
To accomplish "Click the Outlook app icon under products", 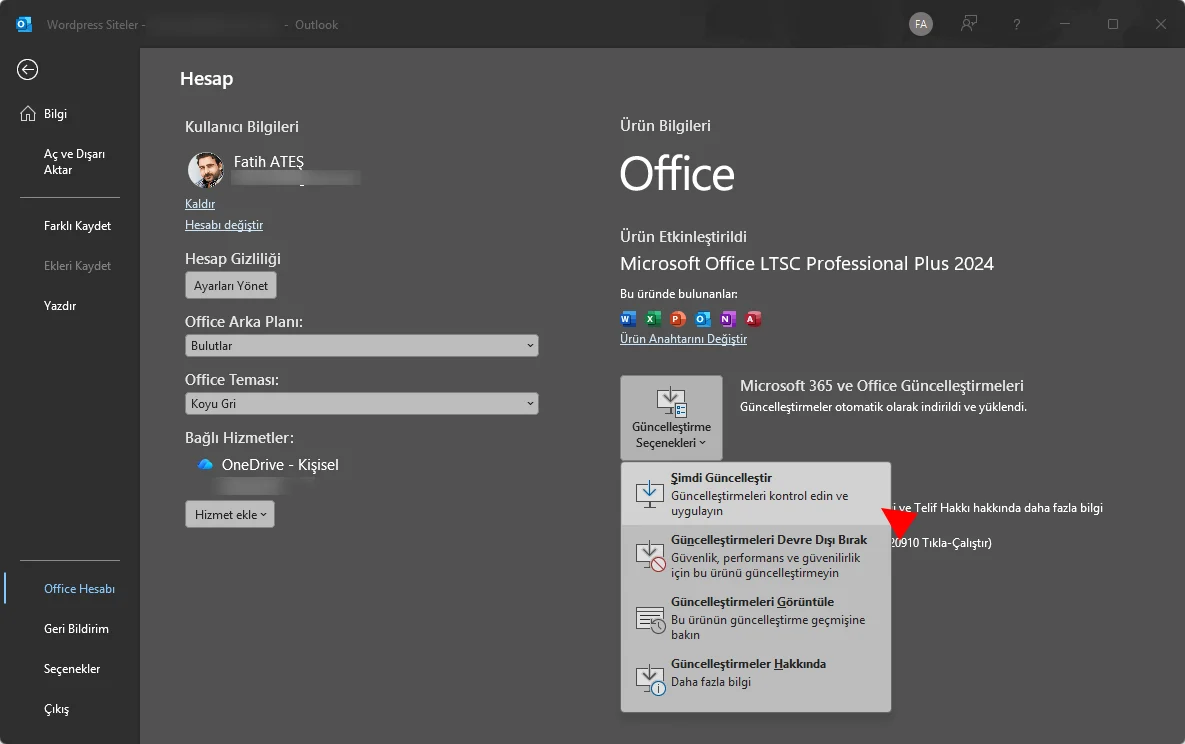I will tap(703, 319).
